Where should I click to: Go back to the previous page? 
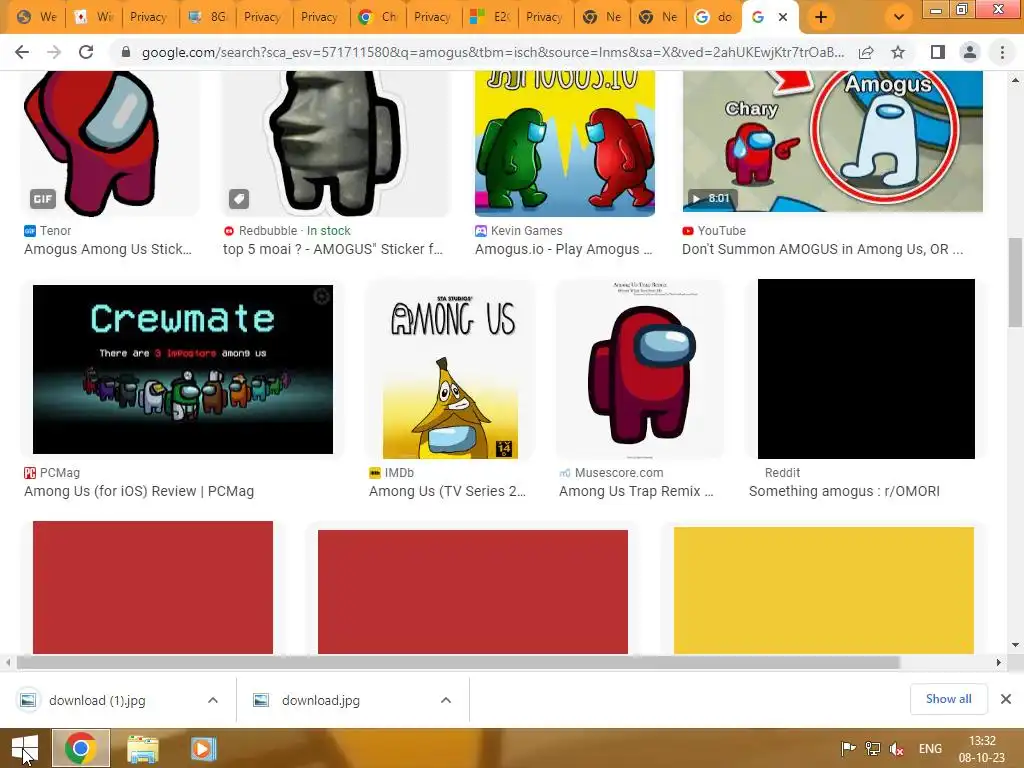click(x=22, y=52)
